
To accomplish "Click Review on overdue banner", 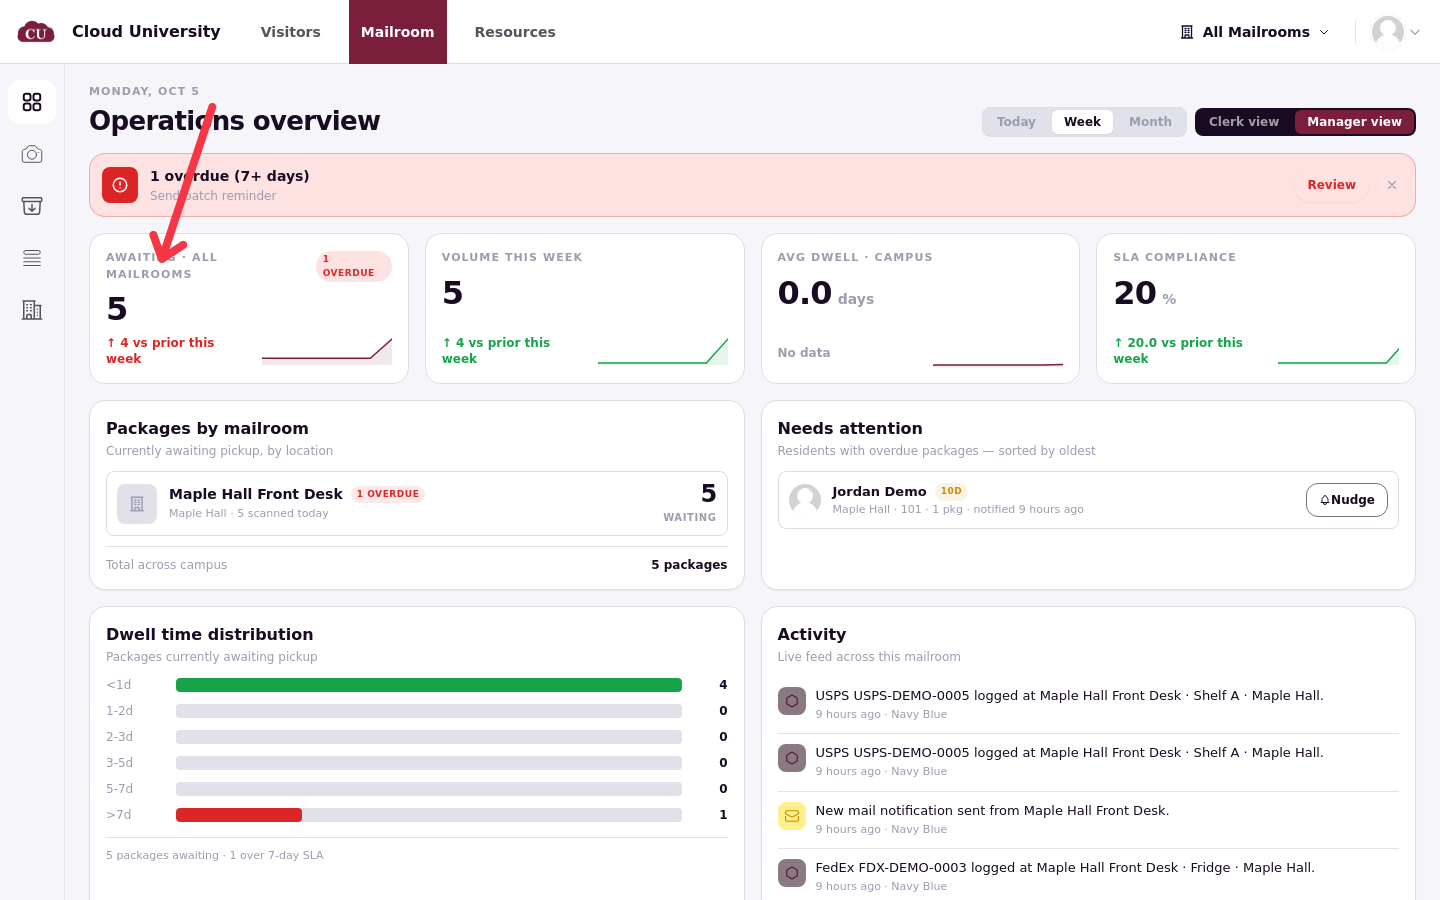I will [1331, 185].
